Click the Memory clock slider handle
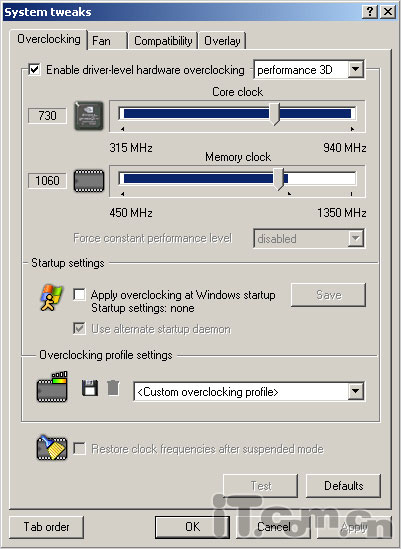401x549 pixels. (x=279, y=179)
